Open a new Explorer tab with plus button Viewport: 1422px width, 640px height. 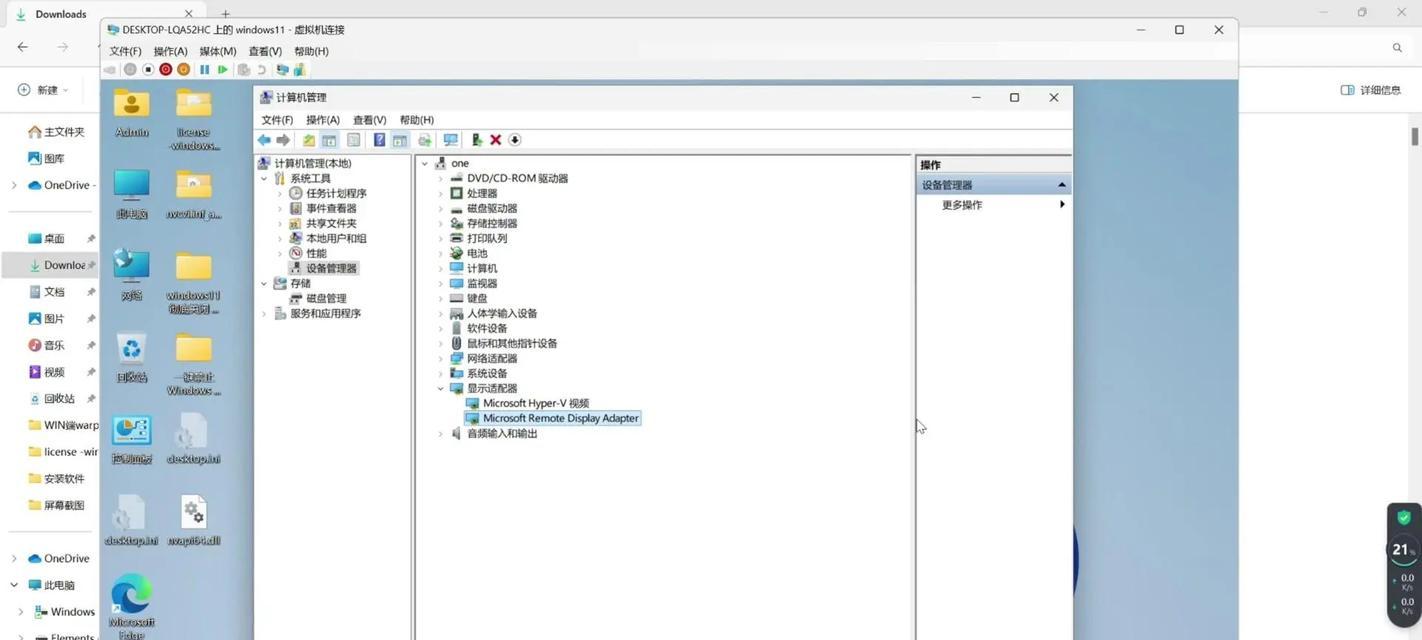[226, 14]
